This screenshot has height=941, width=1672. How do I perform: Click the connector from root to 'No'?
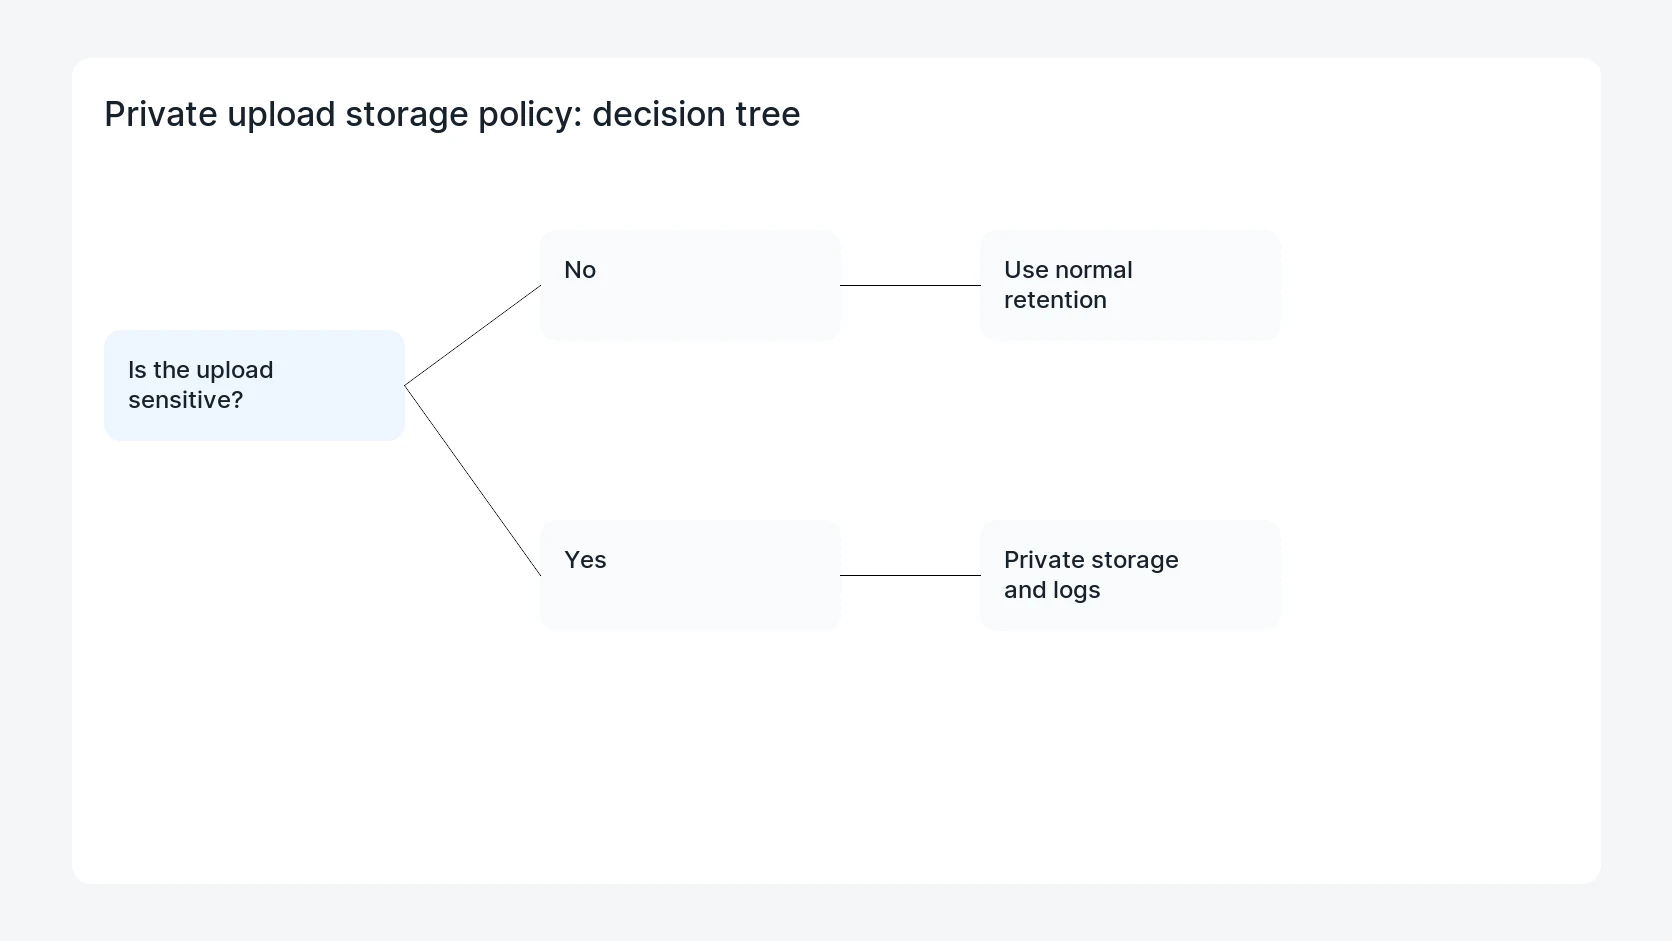tap(472, 335)
